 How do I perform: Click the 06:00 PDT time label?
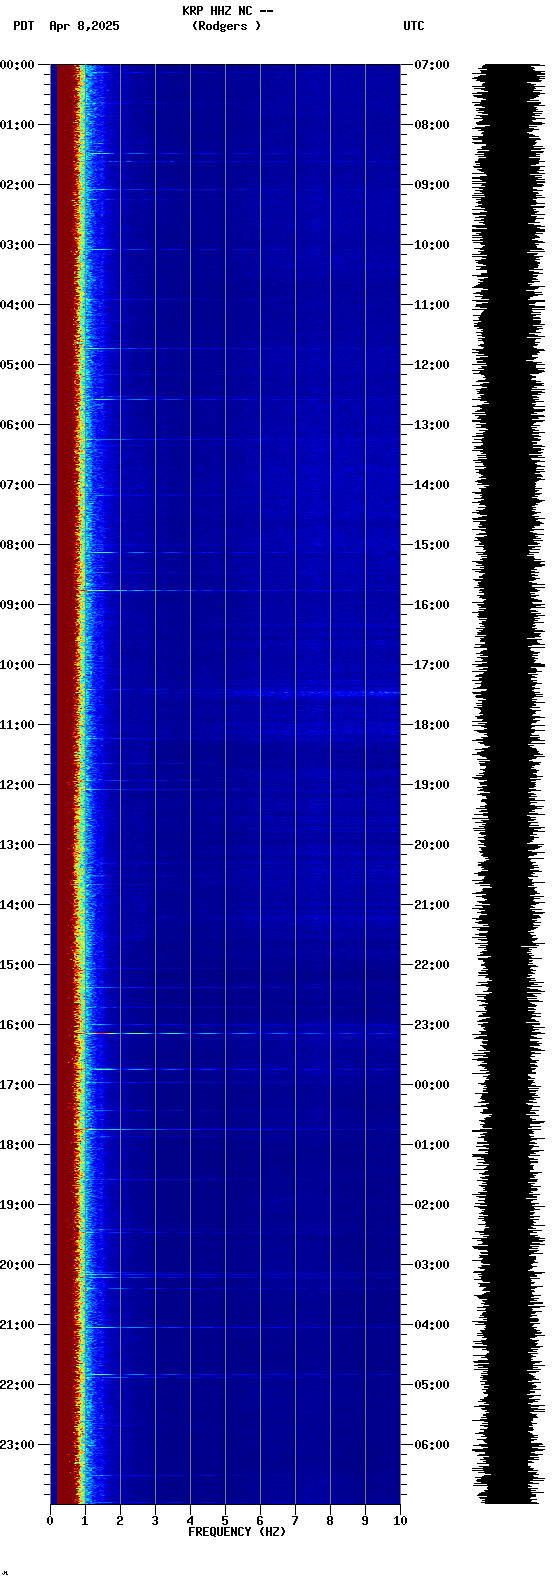point(18,425)
